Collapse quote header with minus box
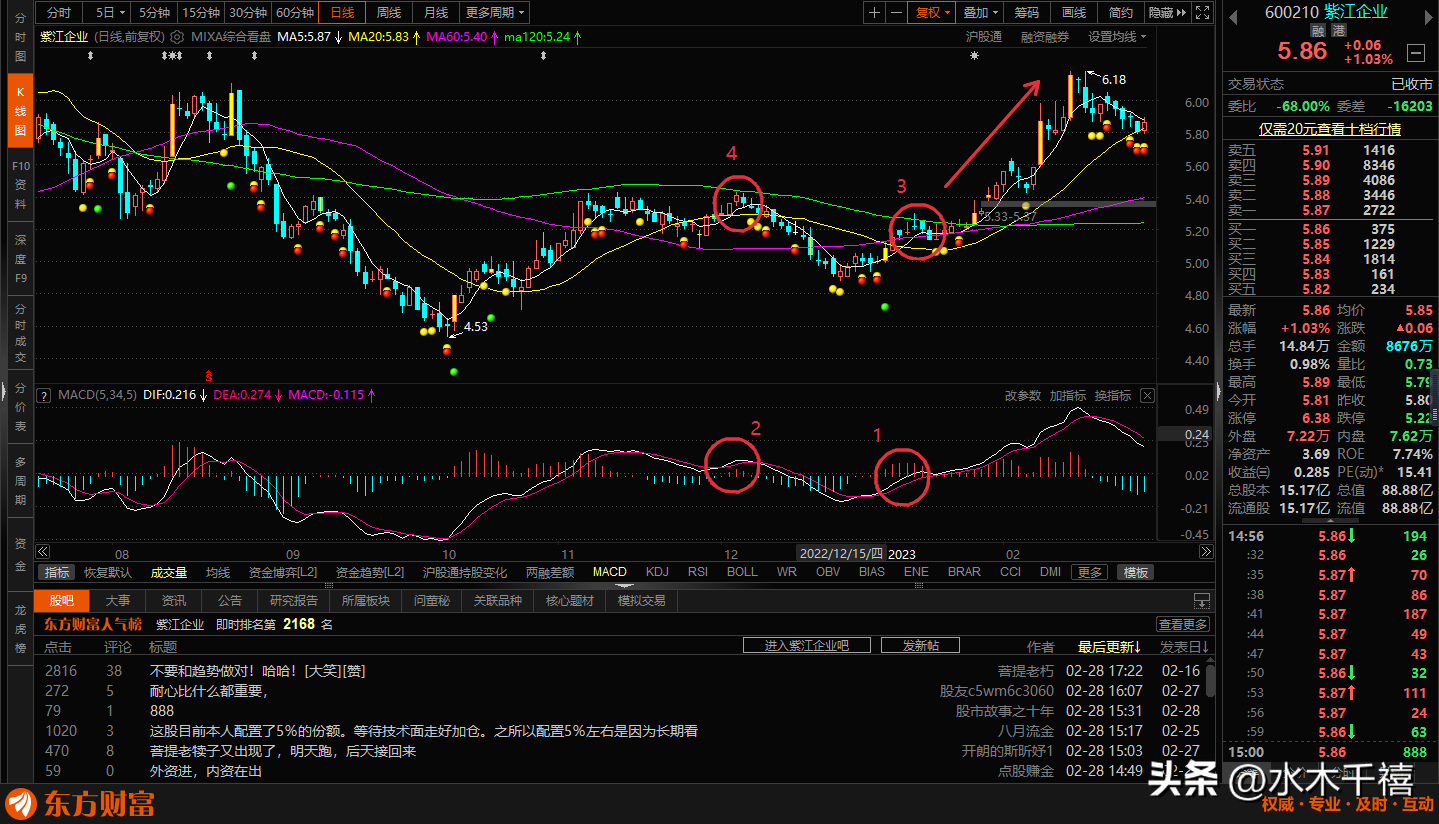This screenshot has width=1439, height=824. coord(1415,52)
